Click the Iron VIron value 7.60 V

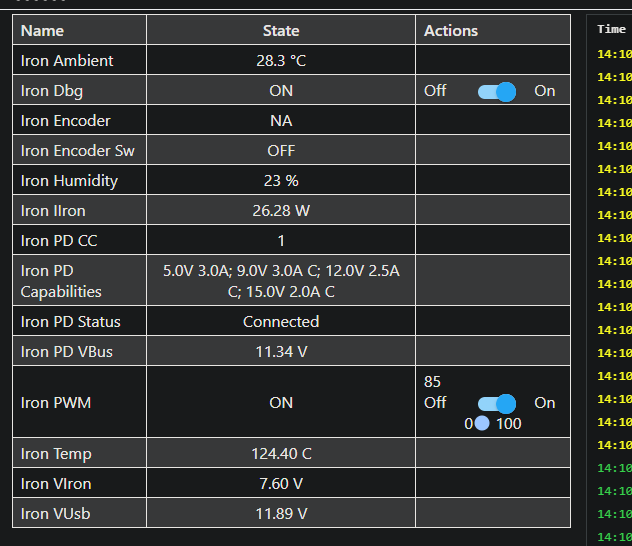point(281,484)
